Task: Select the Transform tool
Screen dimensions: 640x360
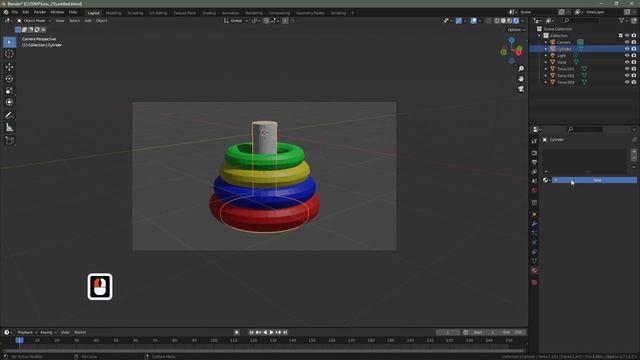Action: 9,102
